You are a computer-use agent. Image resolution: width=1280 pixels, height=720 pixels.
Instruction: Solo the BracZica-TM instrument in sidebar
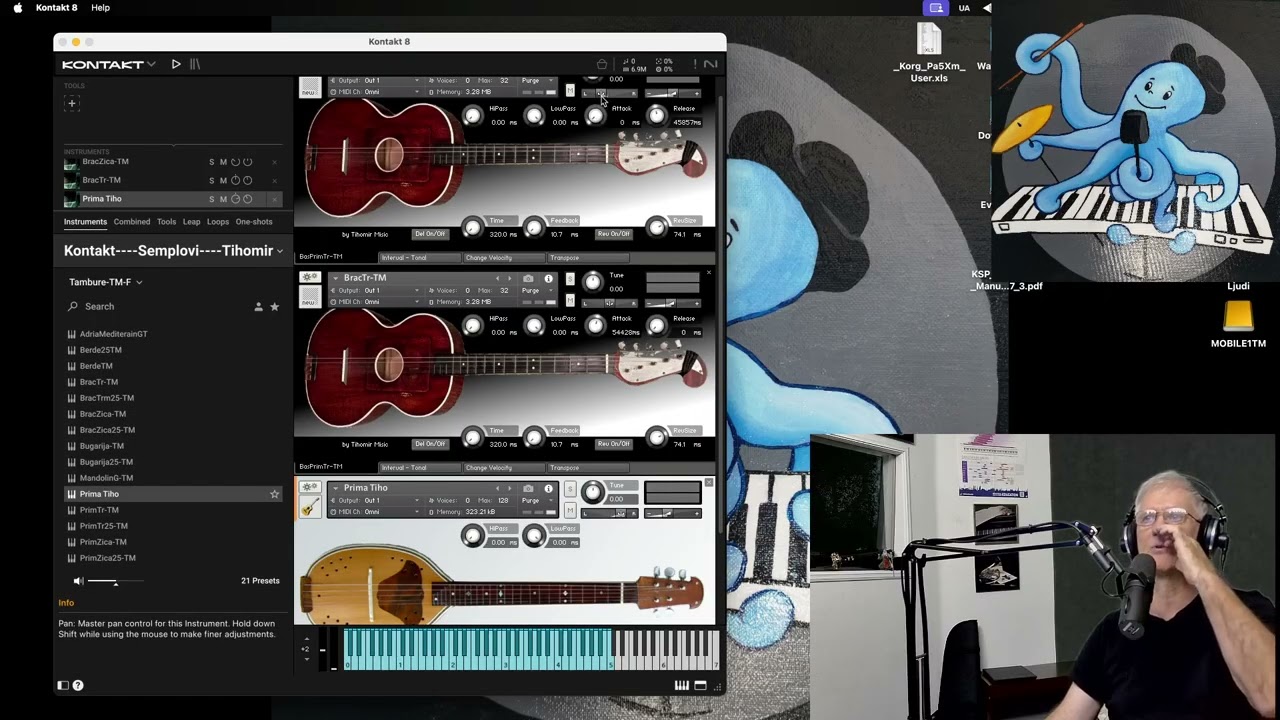click(x=212, y=162)
